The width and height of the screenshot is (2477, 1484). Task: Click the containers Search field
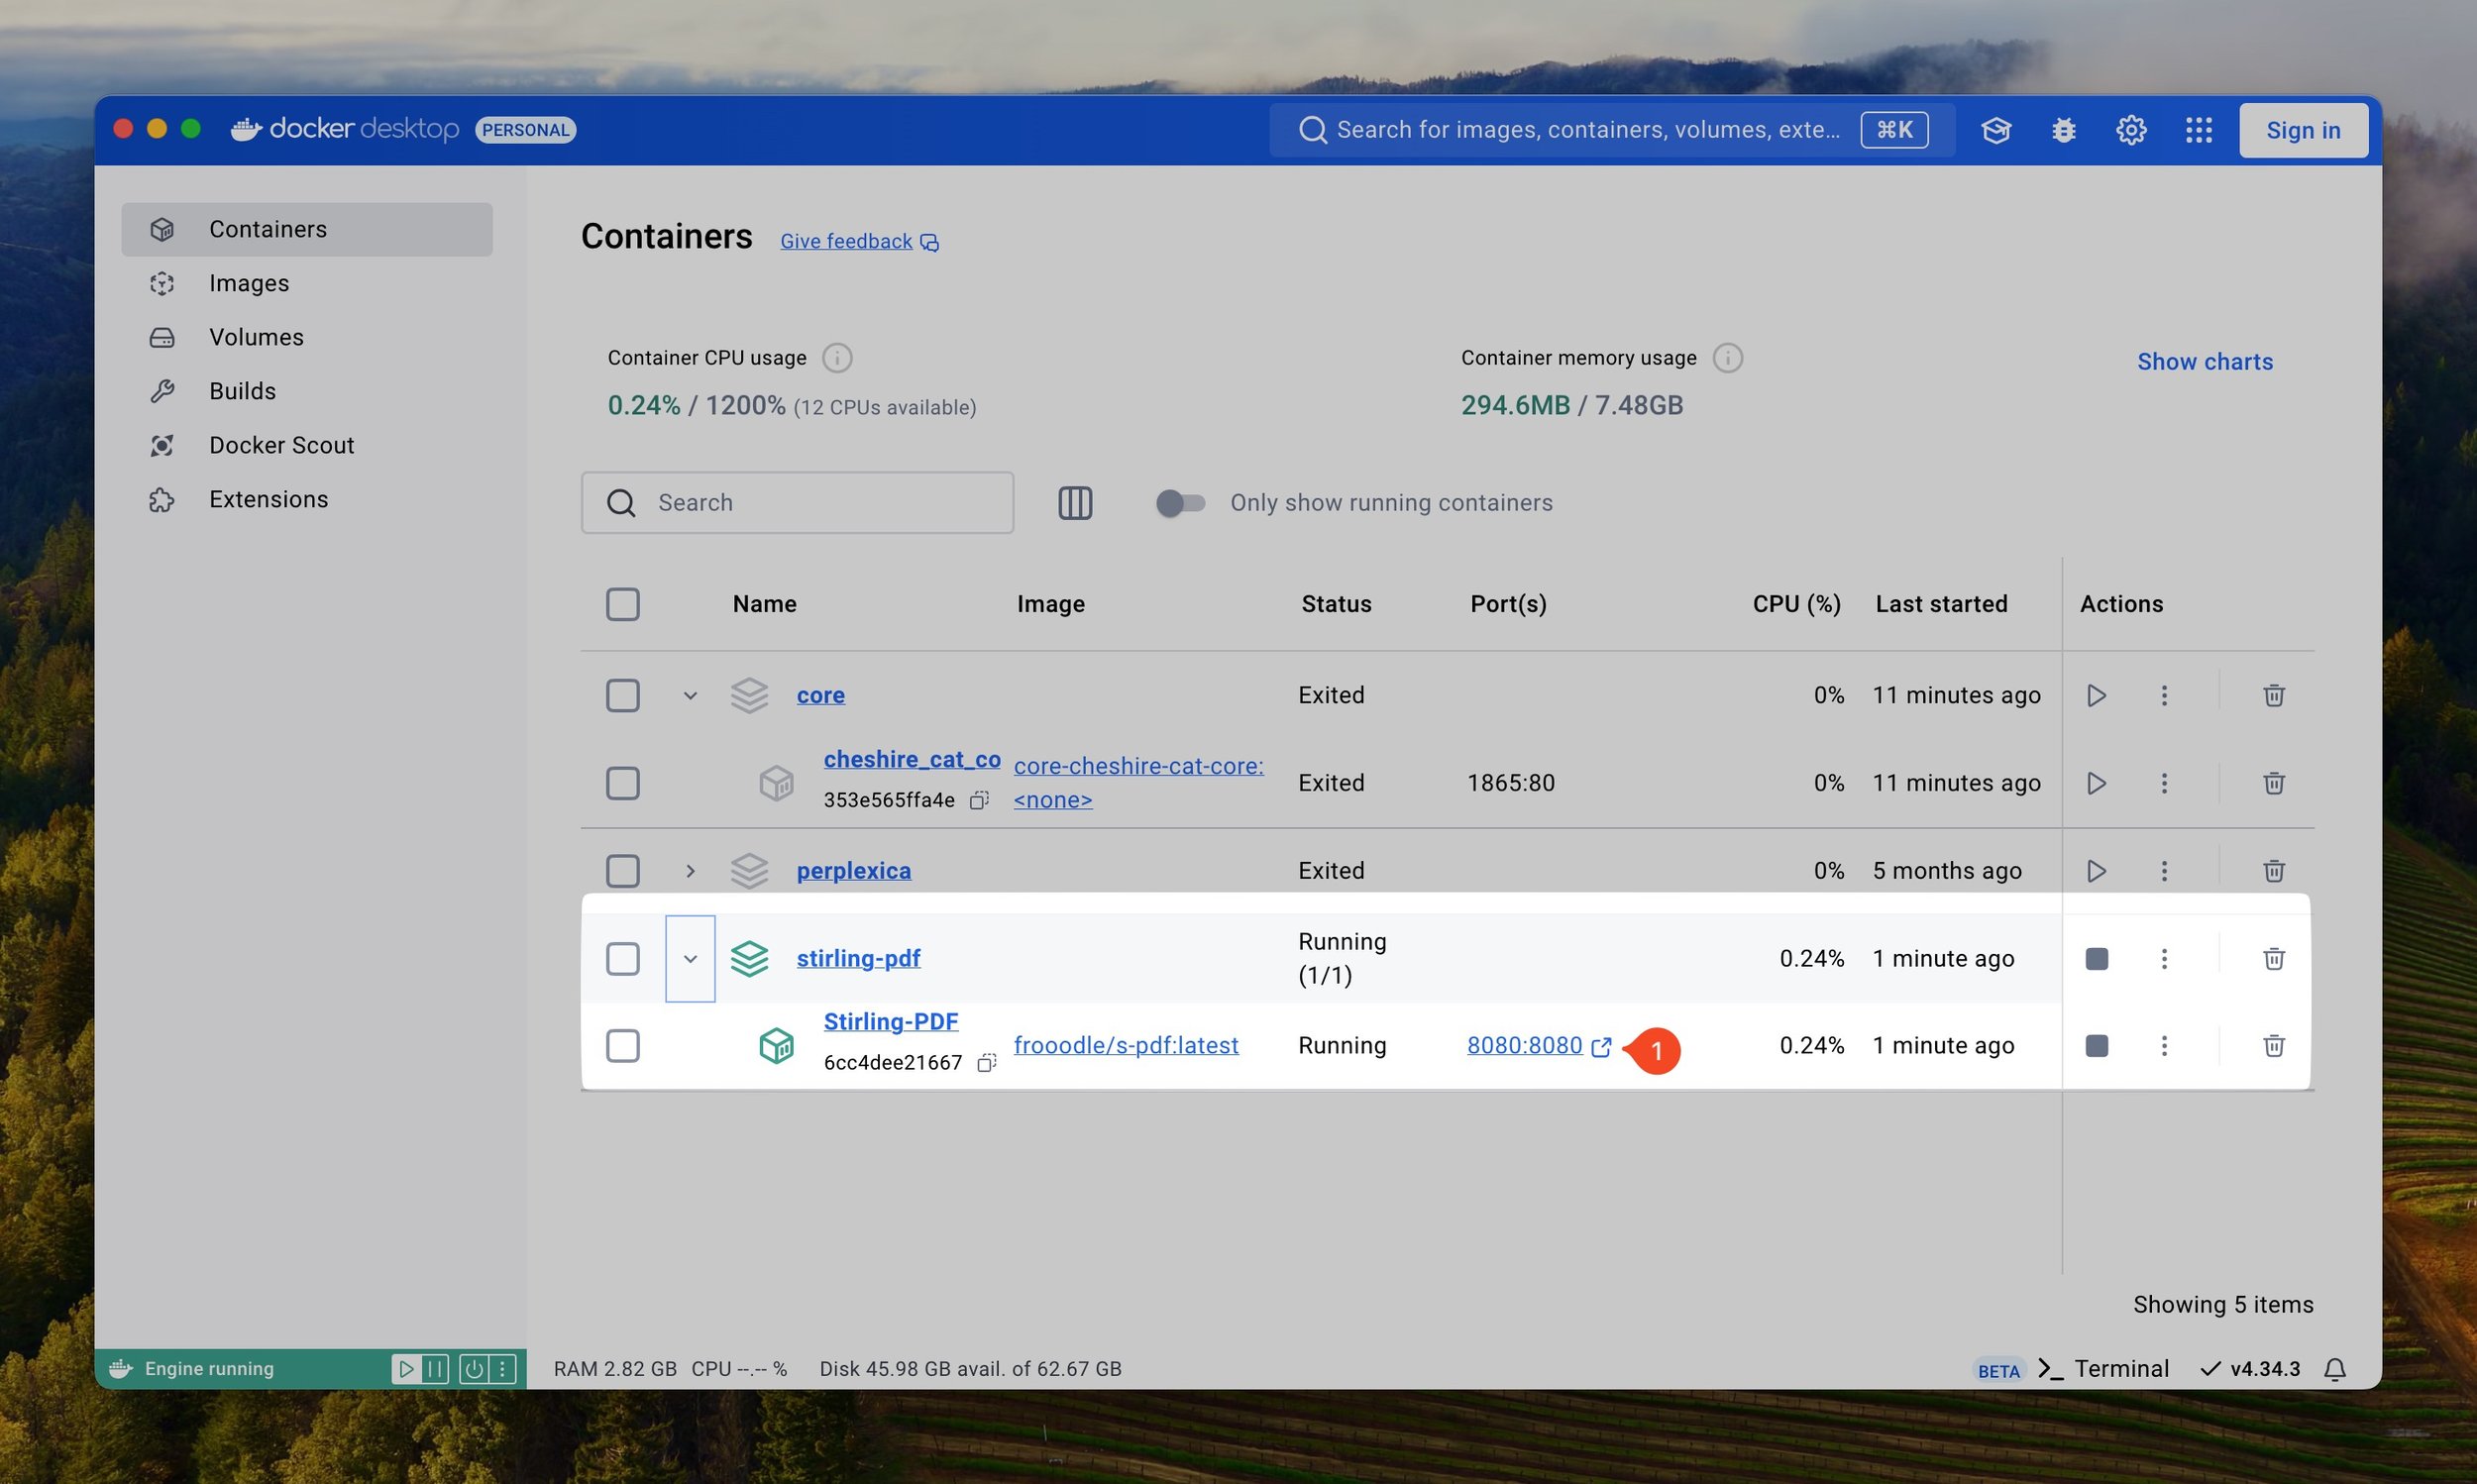[797, 503]
